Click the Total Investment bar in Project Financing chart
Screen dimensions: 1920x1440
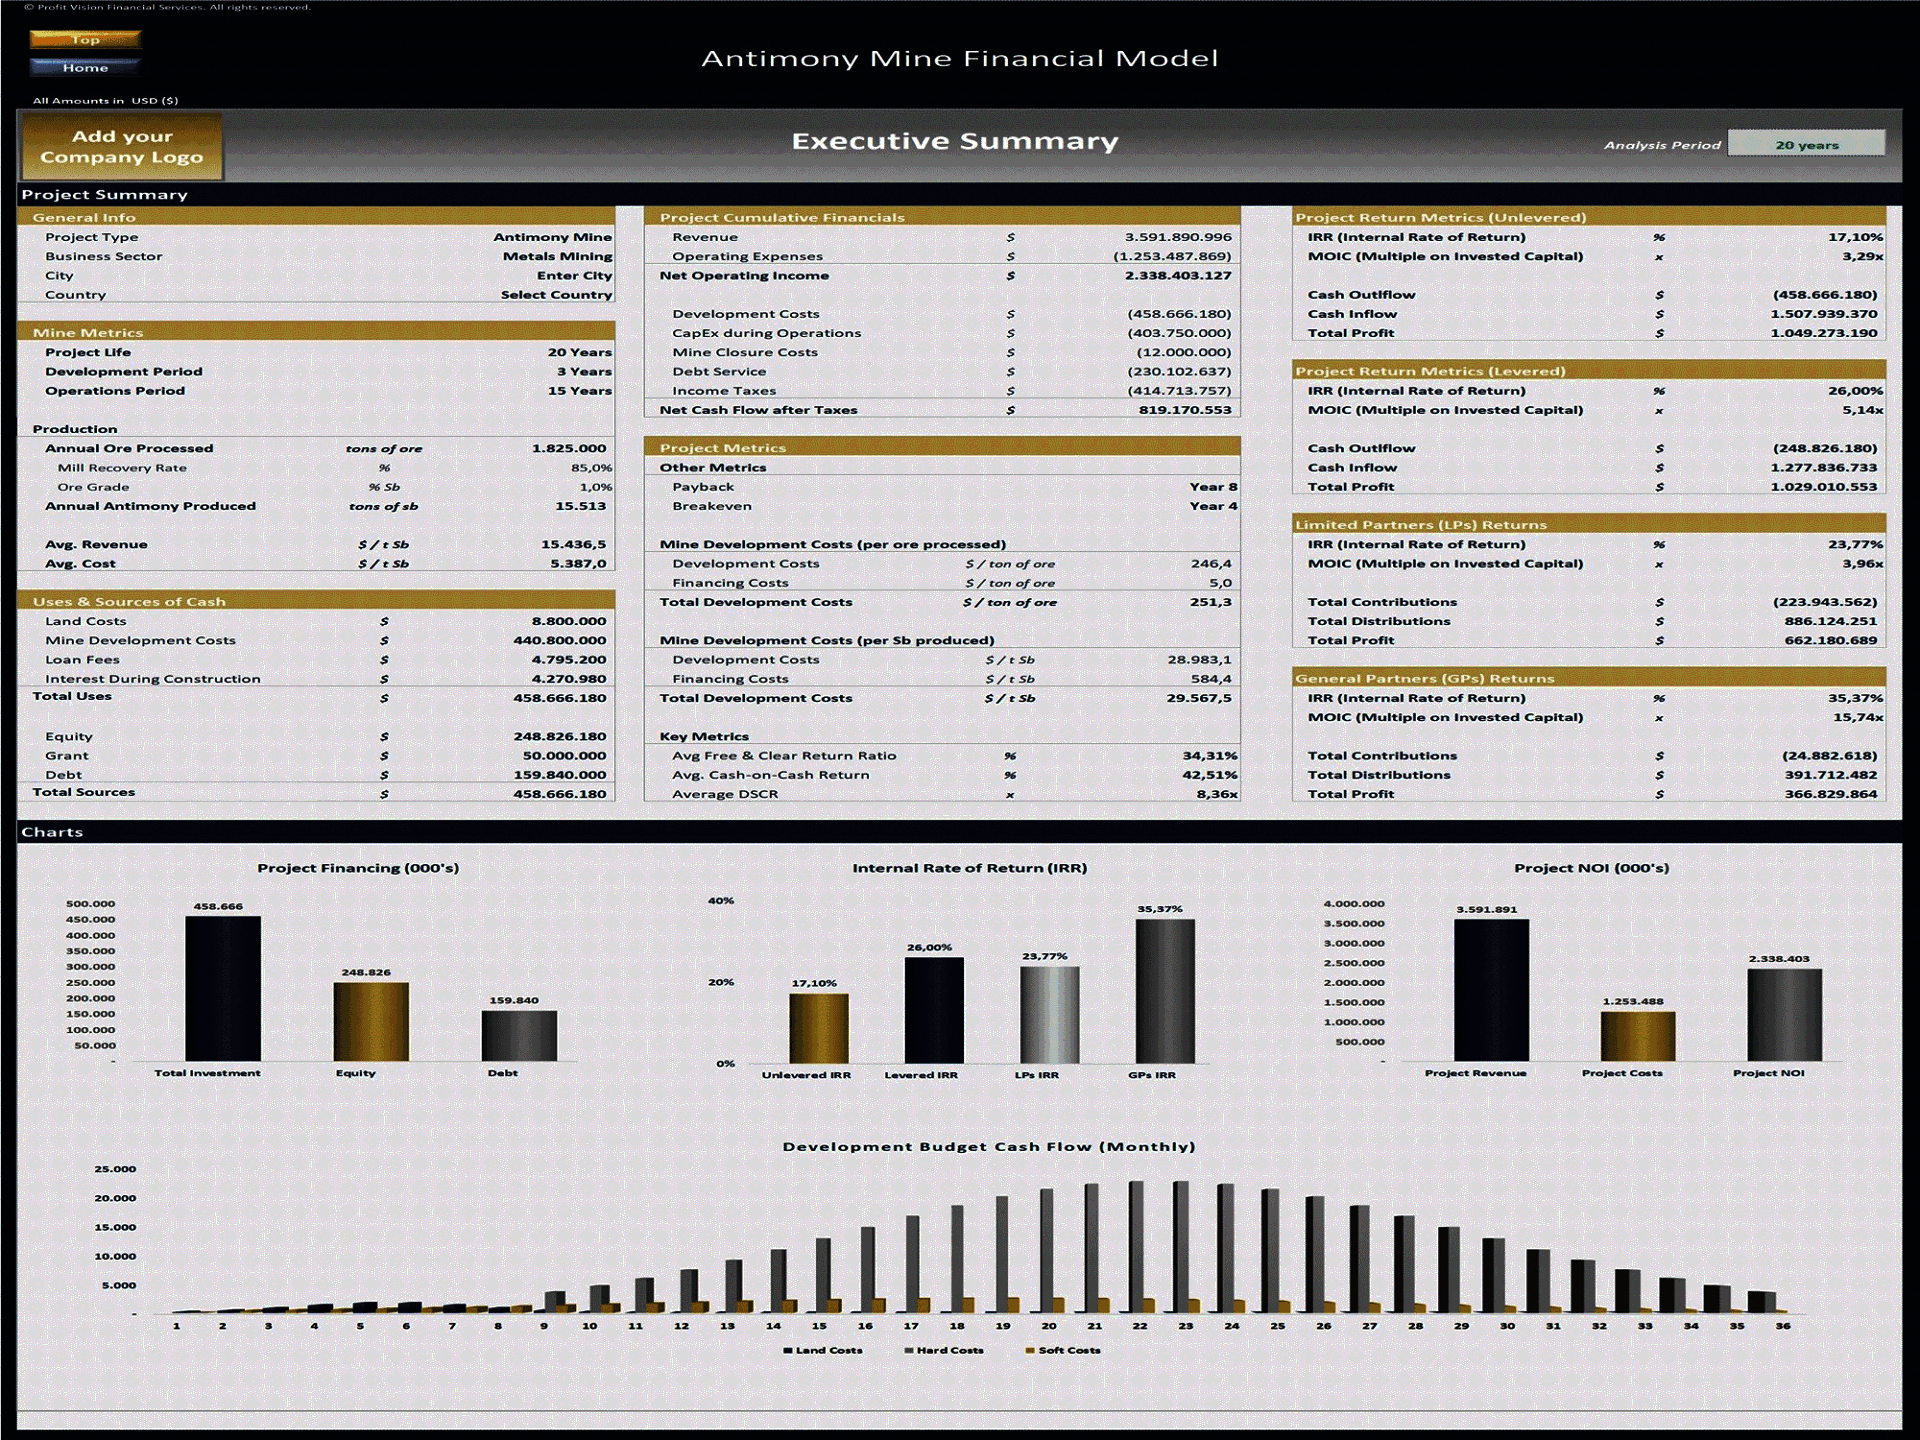223,988
